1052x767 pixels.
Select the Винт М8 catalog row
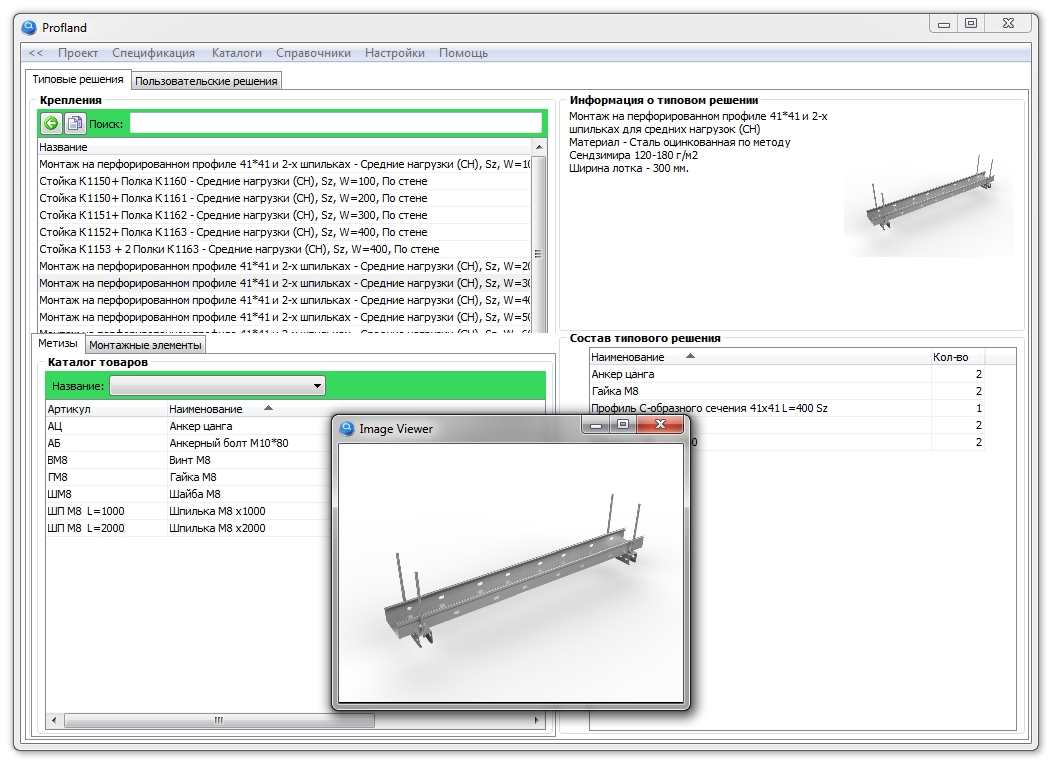[190, 460]
